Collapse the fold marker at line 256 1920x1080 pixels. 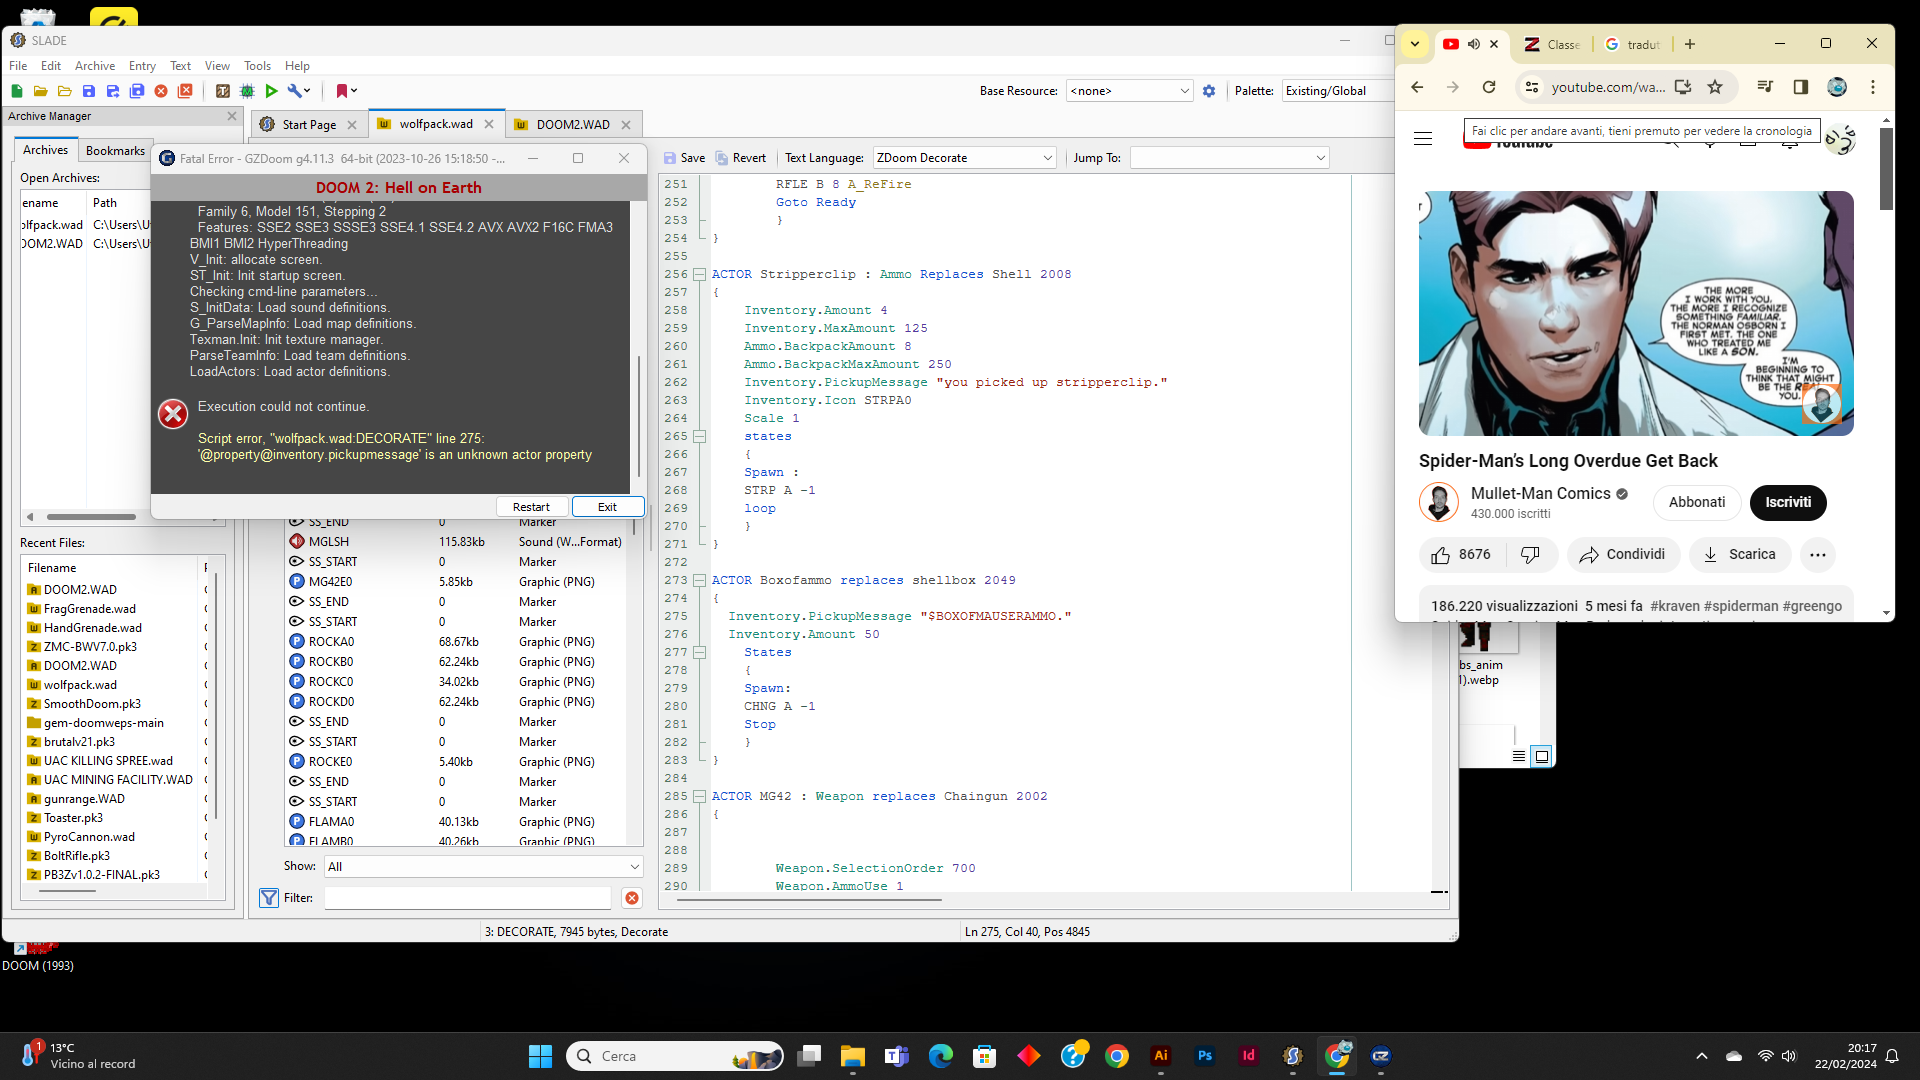[700, 275]
